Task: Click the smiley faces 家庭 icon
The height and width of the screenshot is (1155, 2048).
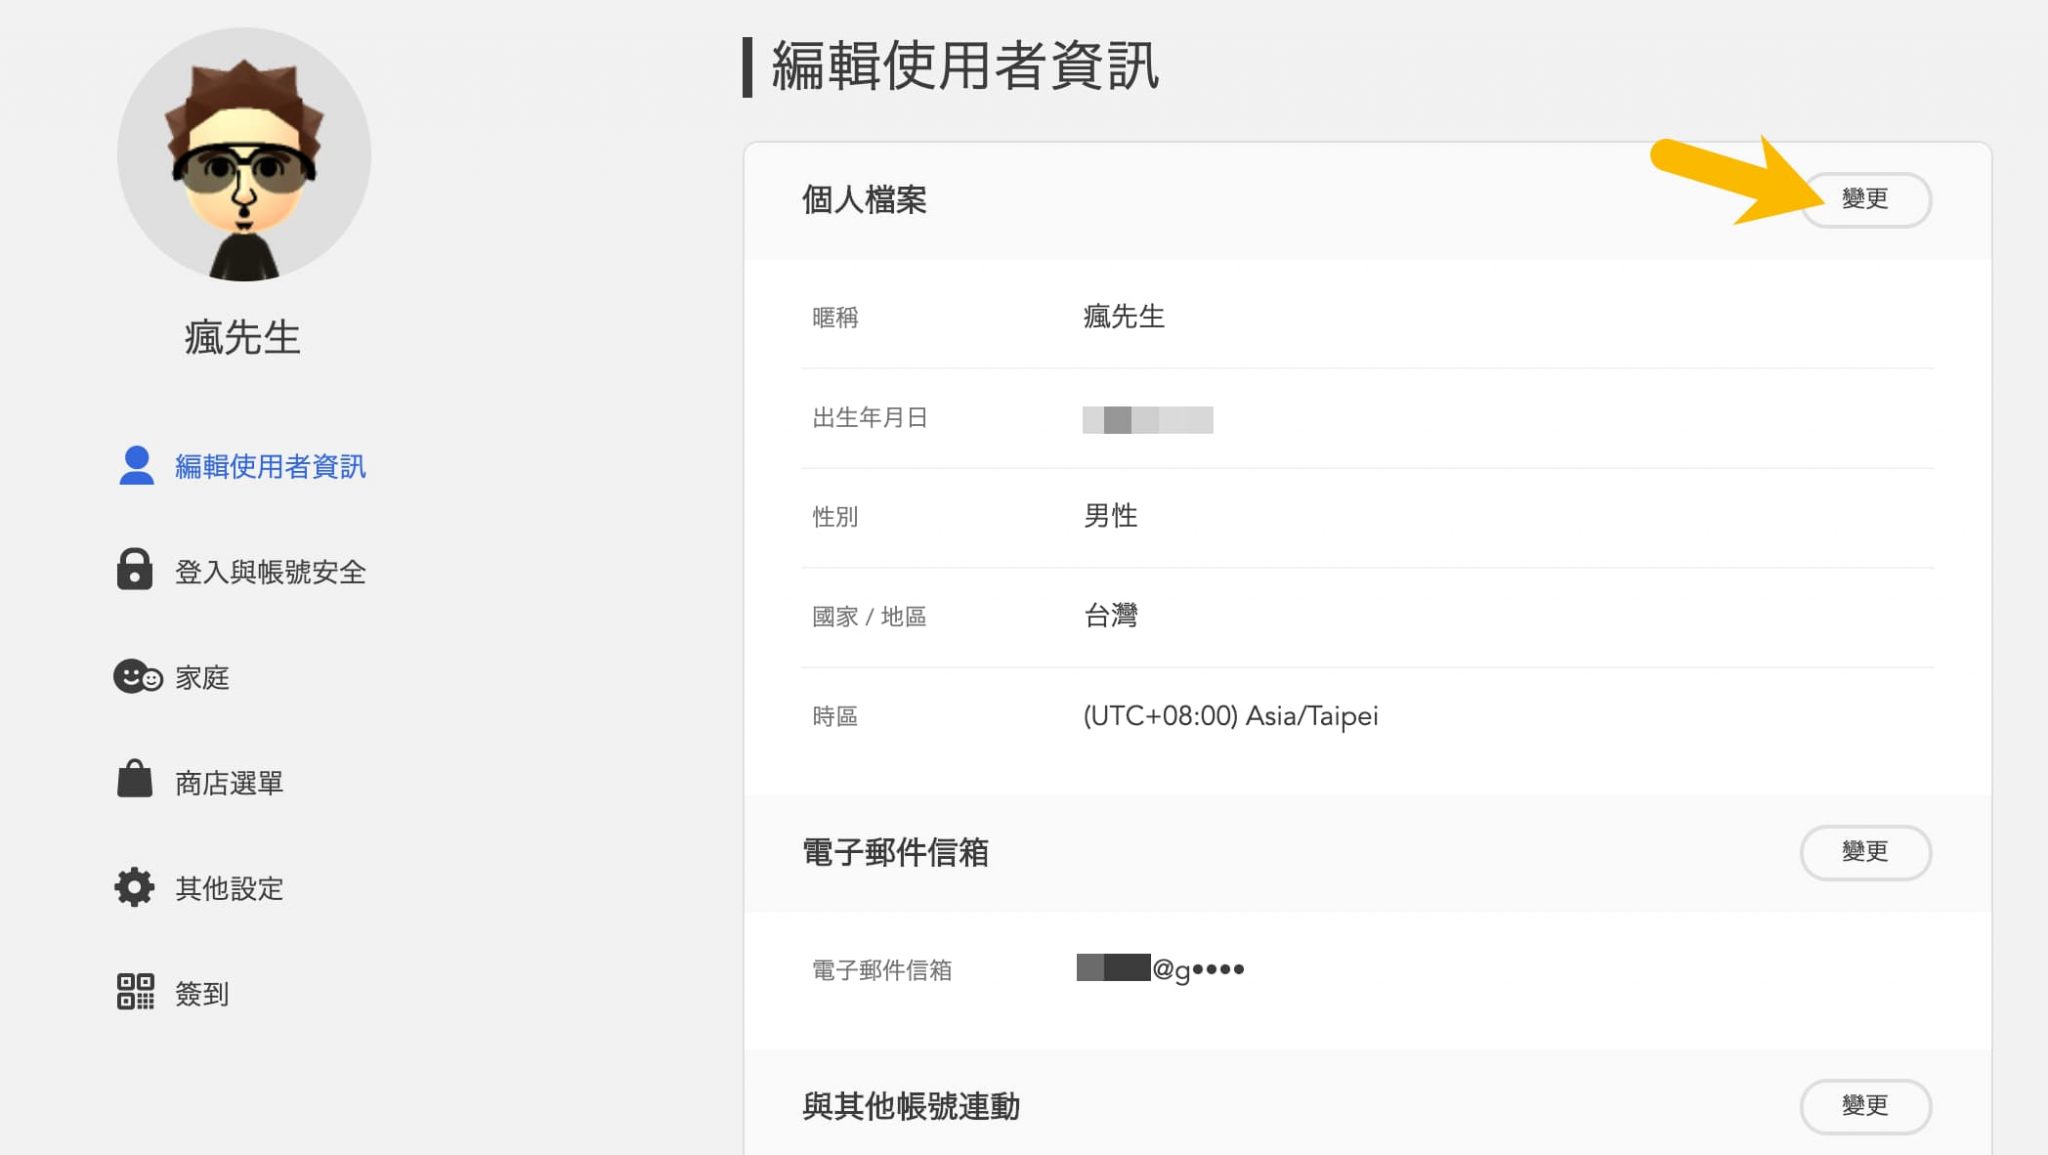Action: (137, 677)
